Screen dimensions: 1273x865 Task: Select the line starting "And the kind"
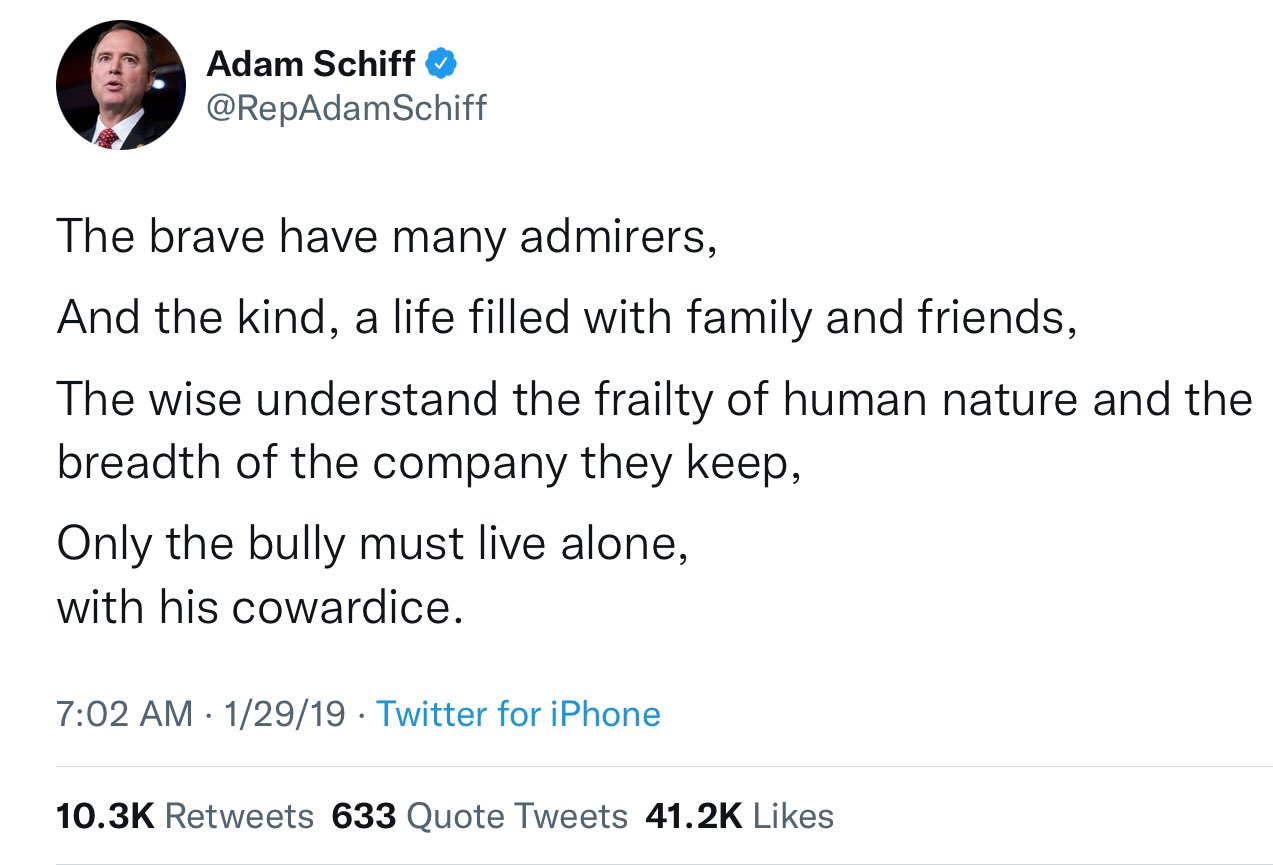566,317
